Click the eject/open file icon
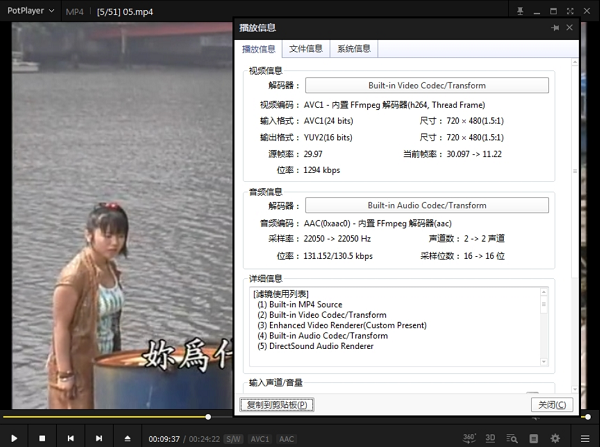 127,438
